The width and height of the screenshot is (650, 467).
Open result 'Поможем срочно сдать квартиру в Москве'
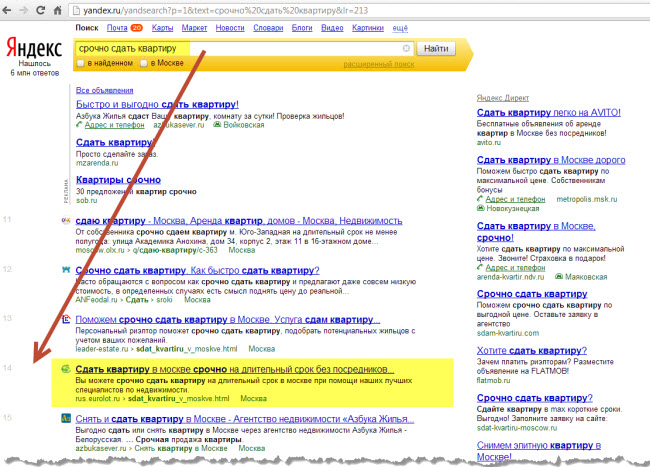[x=228, y=319]
